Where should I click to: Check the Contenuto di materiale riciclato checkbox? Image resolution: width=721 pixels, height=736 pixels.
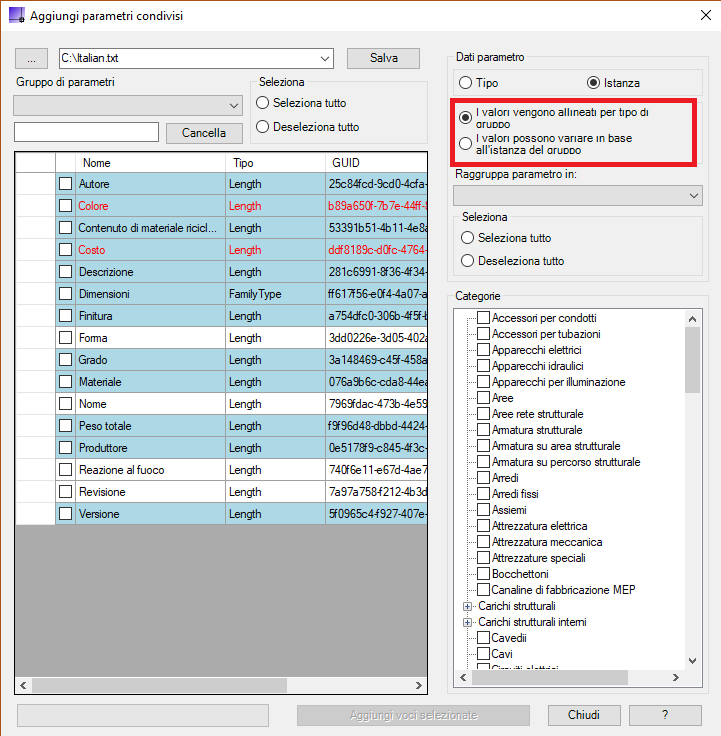tap(66, 228)
